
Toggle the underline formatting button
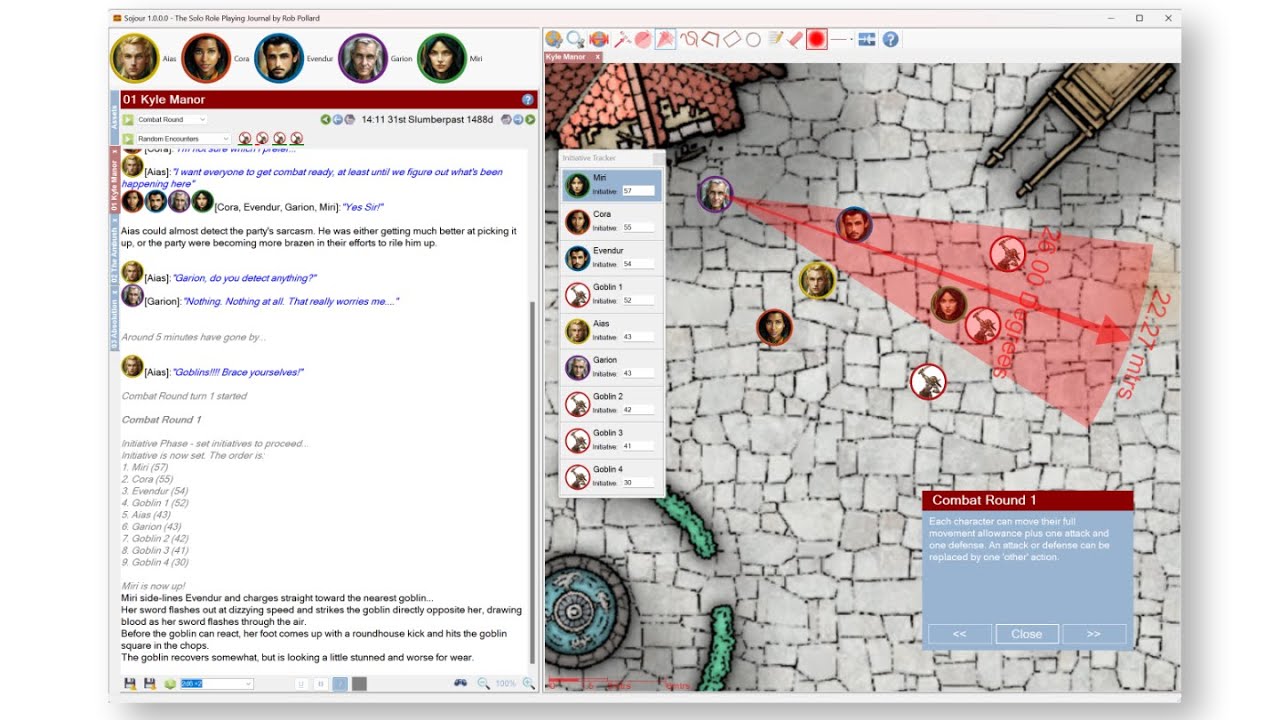coord(301,684)
